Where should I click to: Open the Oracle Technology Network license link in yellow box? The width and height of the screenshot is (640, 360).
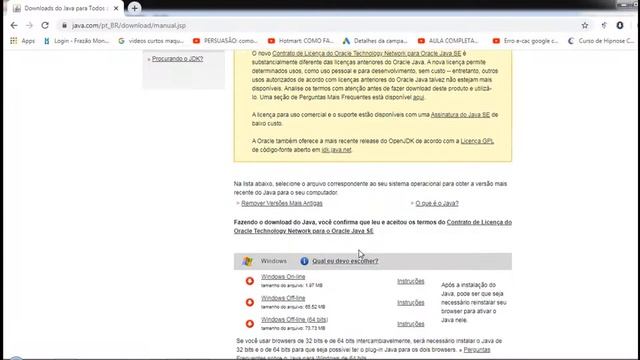367,53
